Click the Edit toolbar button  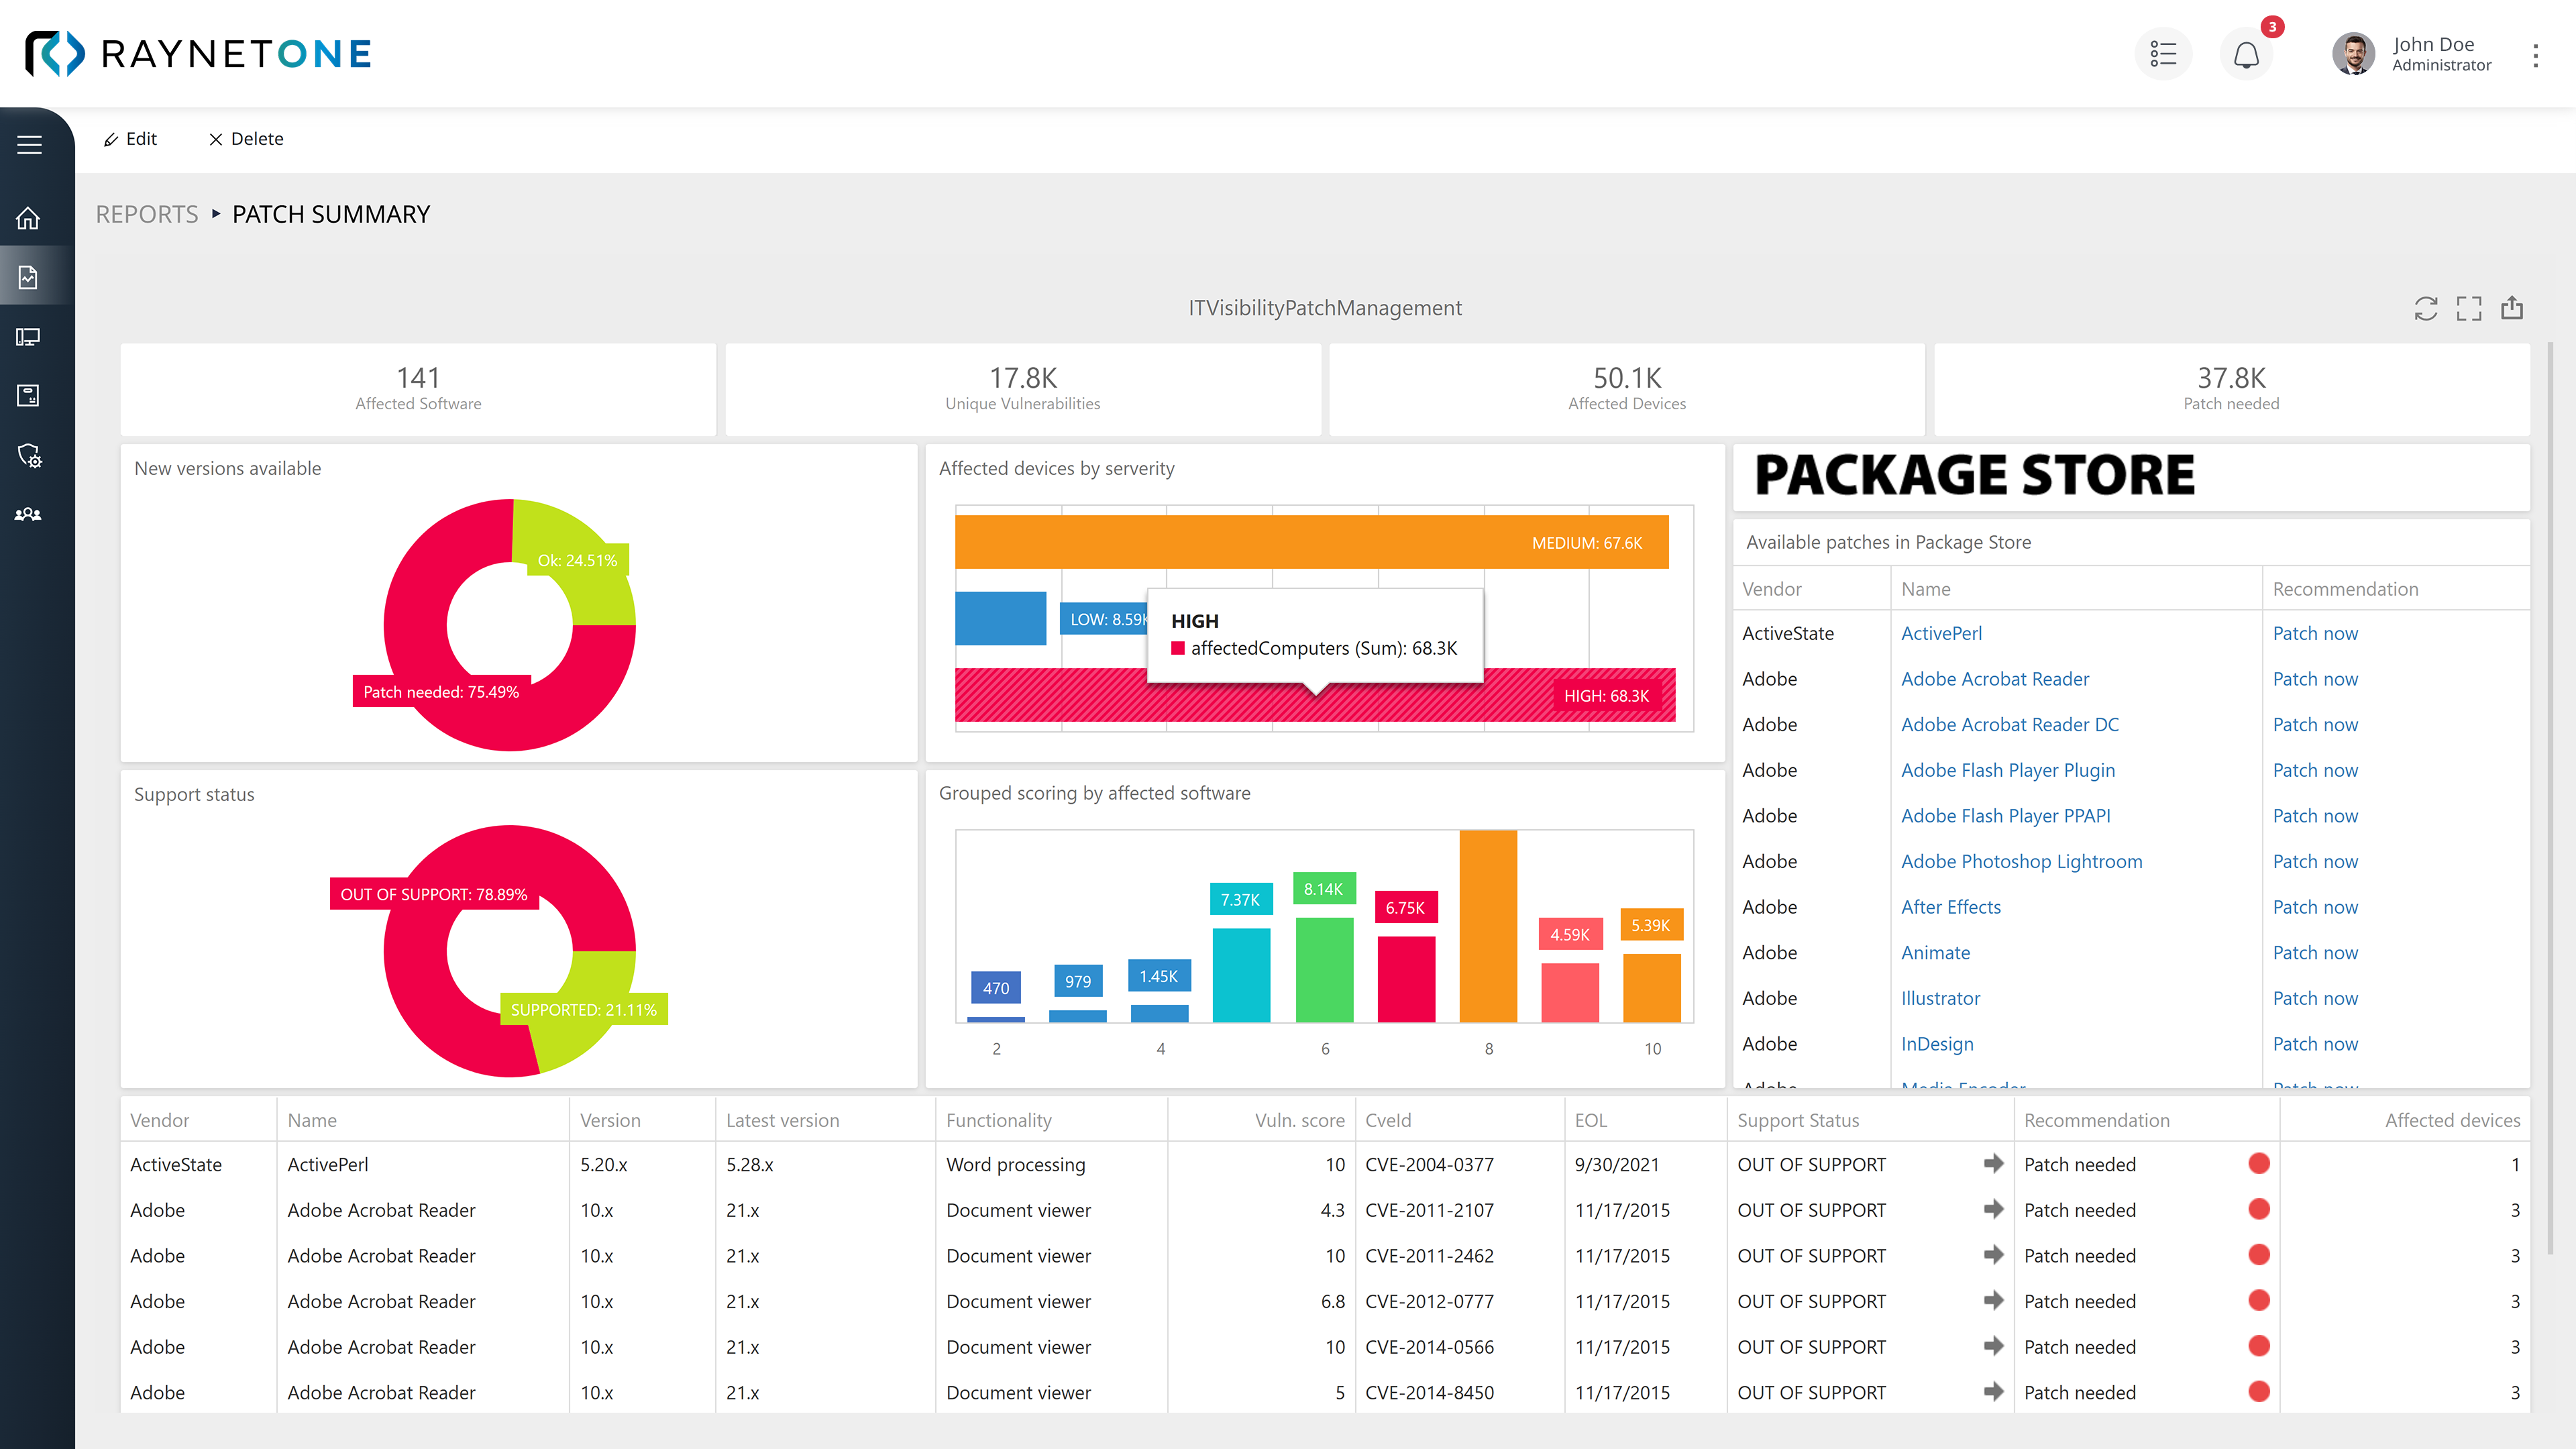[130, 139]
